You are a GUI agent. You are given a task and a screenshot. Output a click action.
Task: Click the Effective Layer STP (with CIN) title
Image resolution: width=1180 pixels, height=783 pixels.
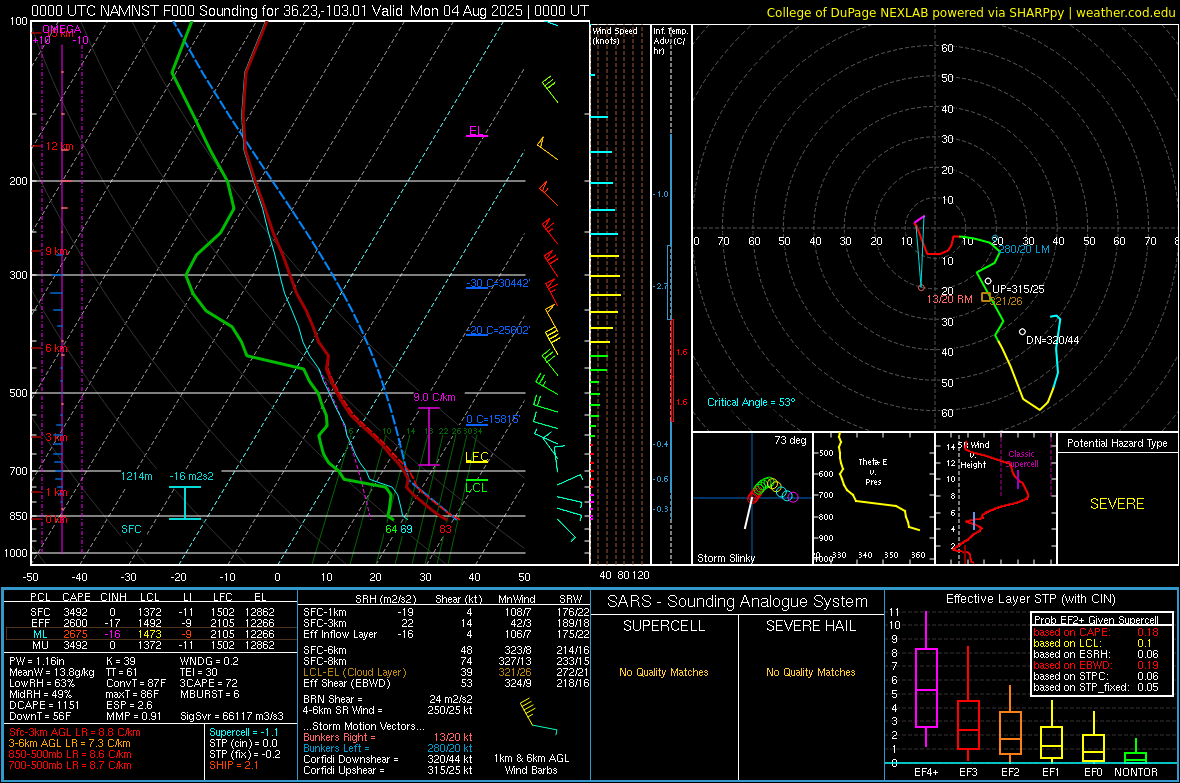(1030, 599)
